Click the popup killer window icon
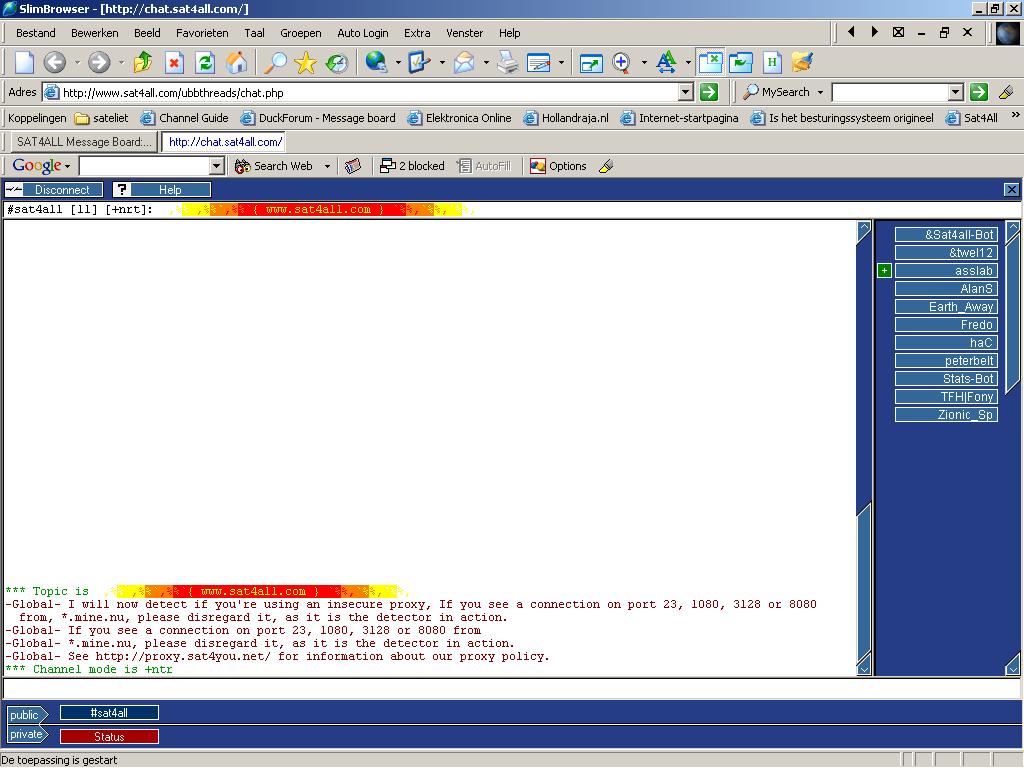Screen dimensions: 1024x768 710,63
